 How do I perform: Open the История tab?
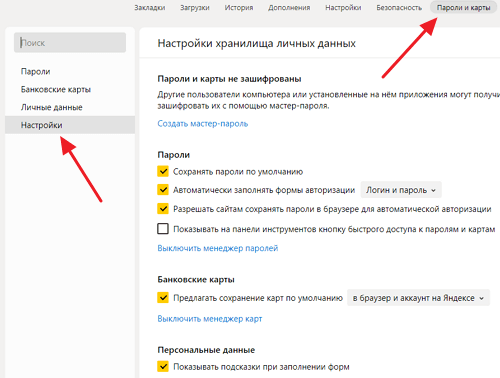[x=239, y=7]
